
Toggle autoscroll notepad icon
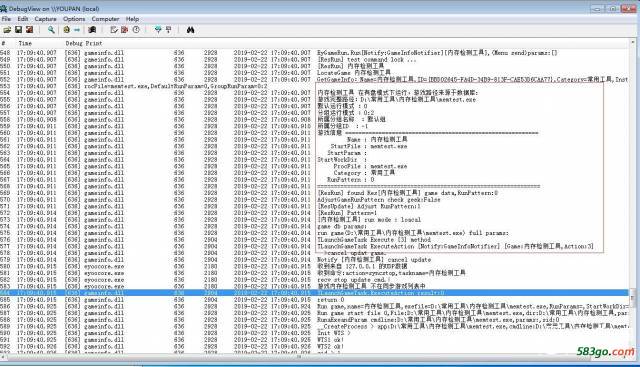coord(114,30)
